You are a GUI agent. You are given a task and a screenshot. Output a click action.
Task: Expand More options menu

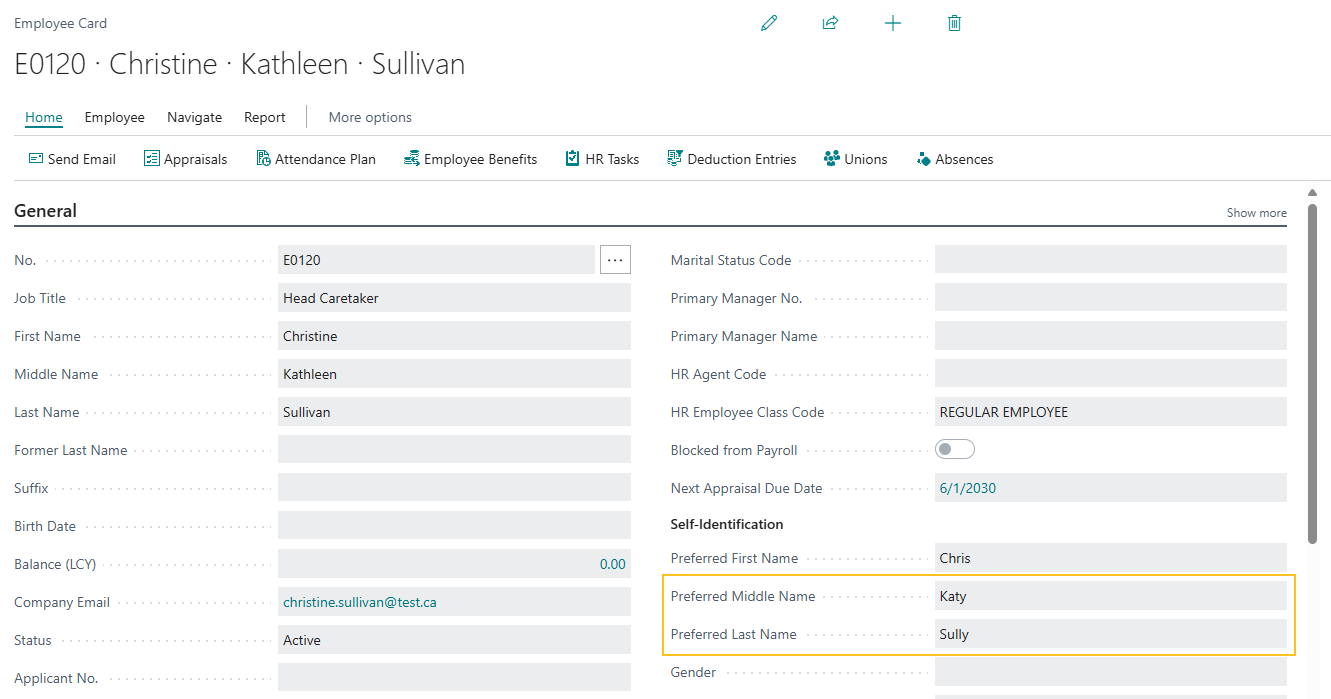click(x=369, y=117)
